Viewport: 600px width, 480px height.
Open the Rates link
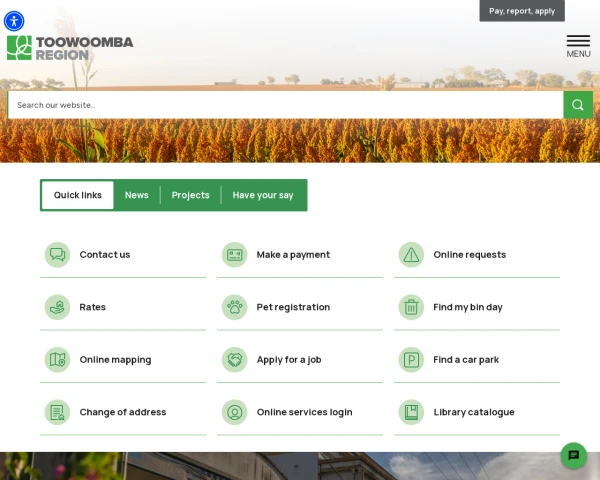pyautogui.click(x=93, y=307)
